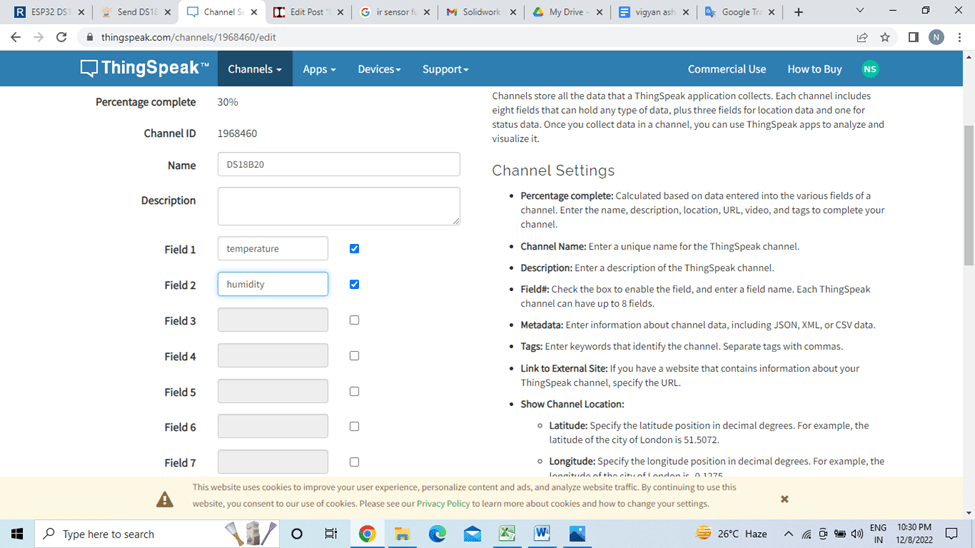This screenshot has height=548, width=975.
Task: Open weather widget showing 26°C Haze
Action: (731, 534)
